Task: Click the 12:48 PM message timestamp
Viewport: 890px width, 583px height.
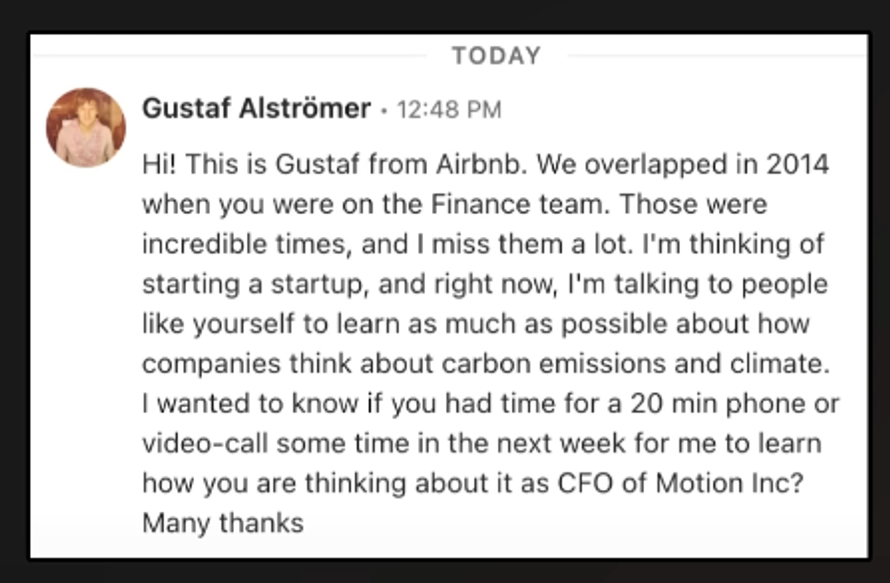Action: (449, 109)
